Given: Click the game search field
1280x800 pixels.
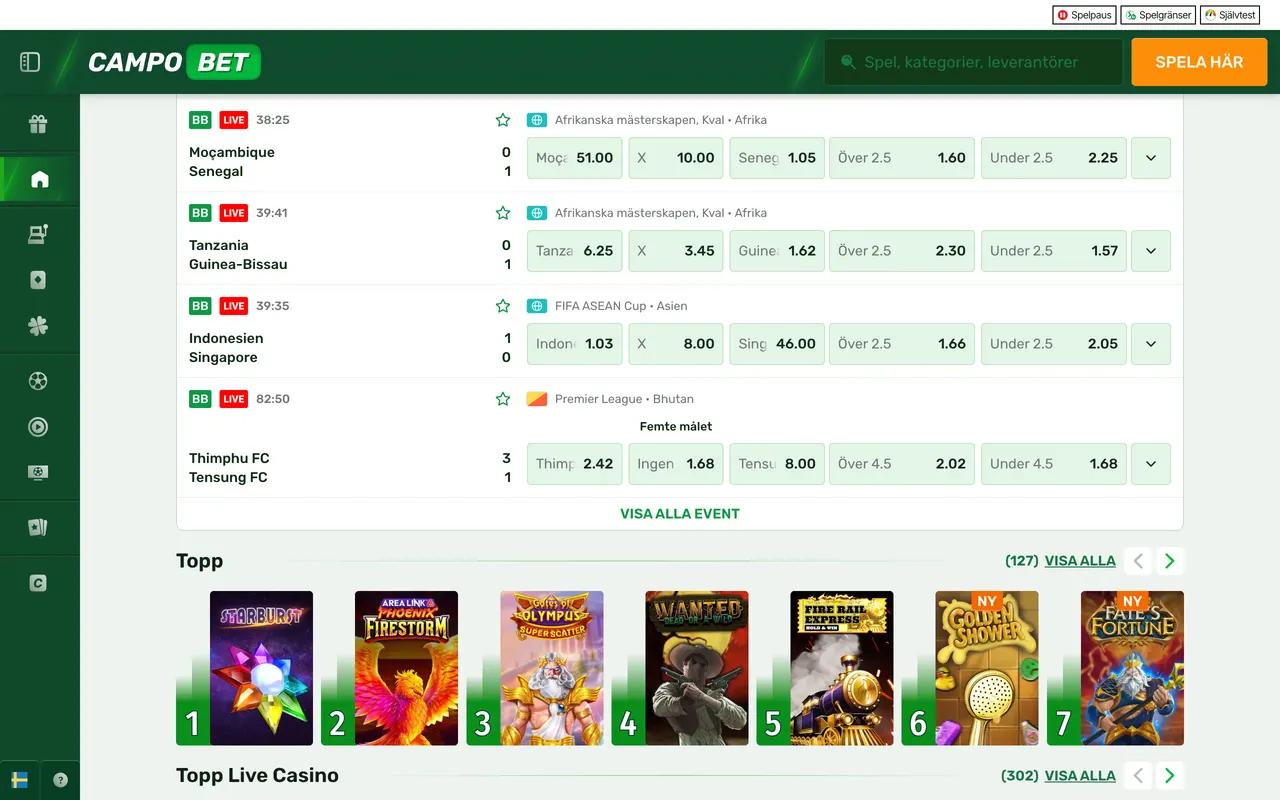Looking at the screenshot, I should [973, 62].
